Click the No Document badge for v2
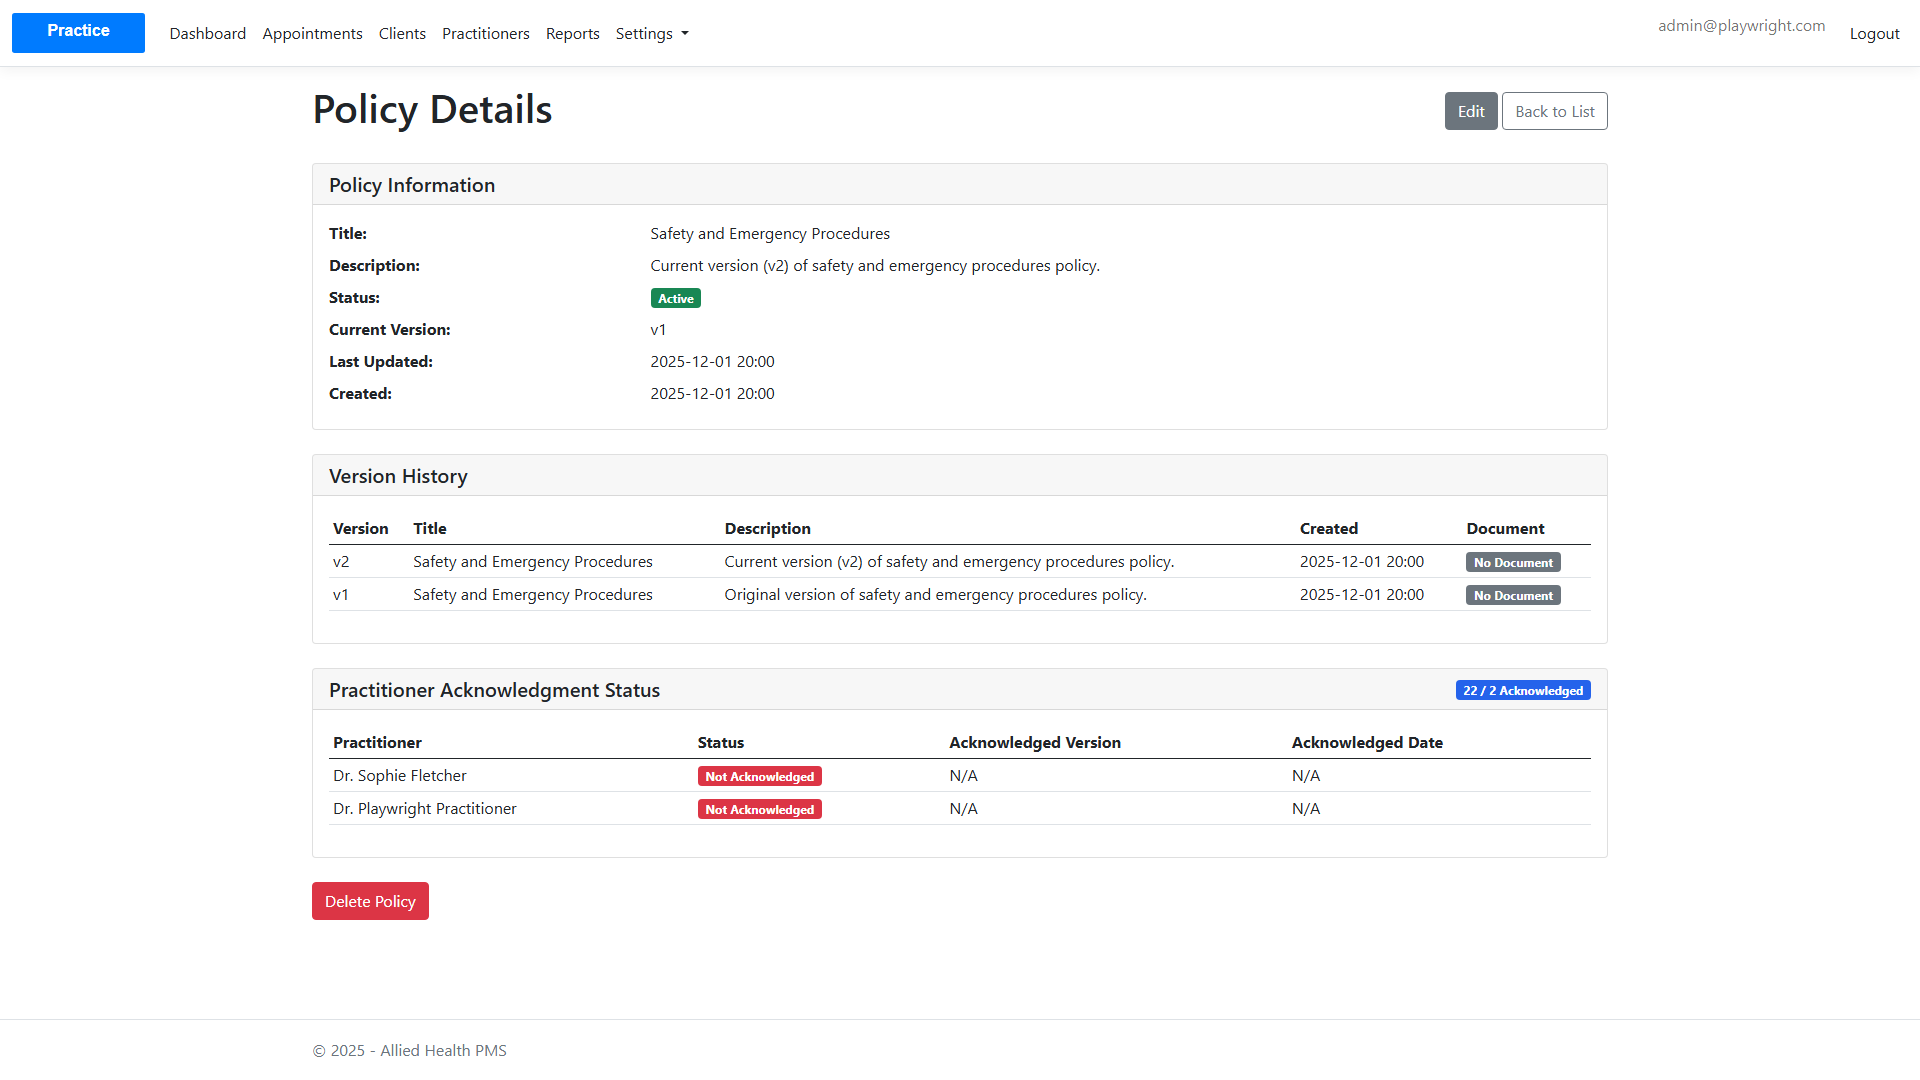The image size is (1920, 1080). (1513, 562)
